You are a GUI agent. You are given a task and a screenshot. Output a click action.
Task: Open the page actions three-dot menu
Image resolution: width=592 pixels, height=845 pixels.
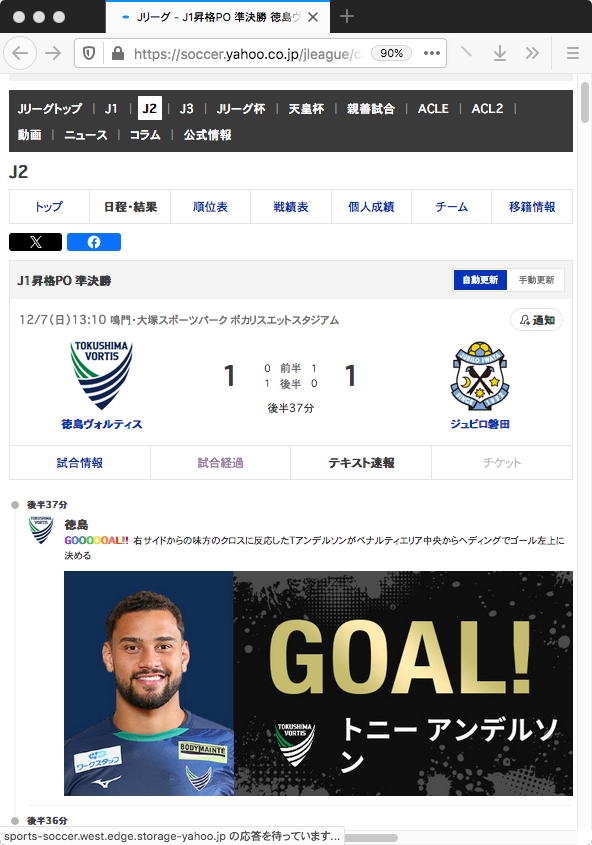click(432, 53)
